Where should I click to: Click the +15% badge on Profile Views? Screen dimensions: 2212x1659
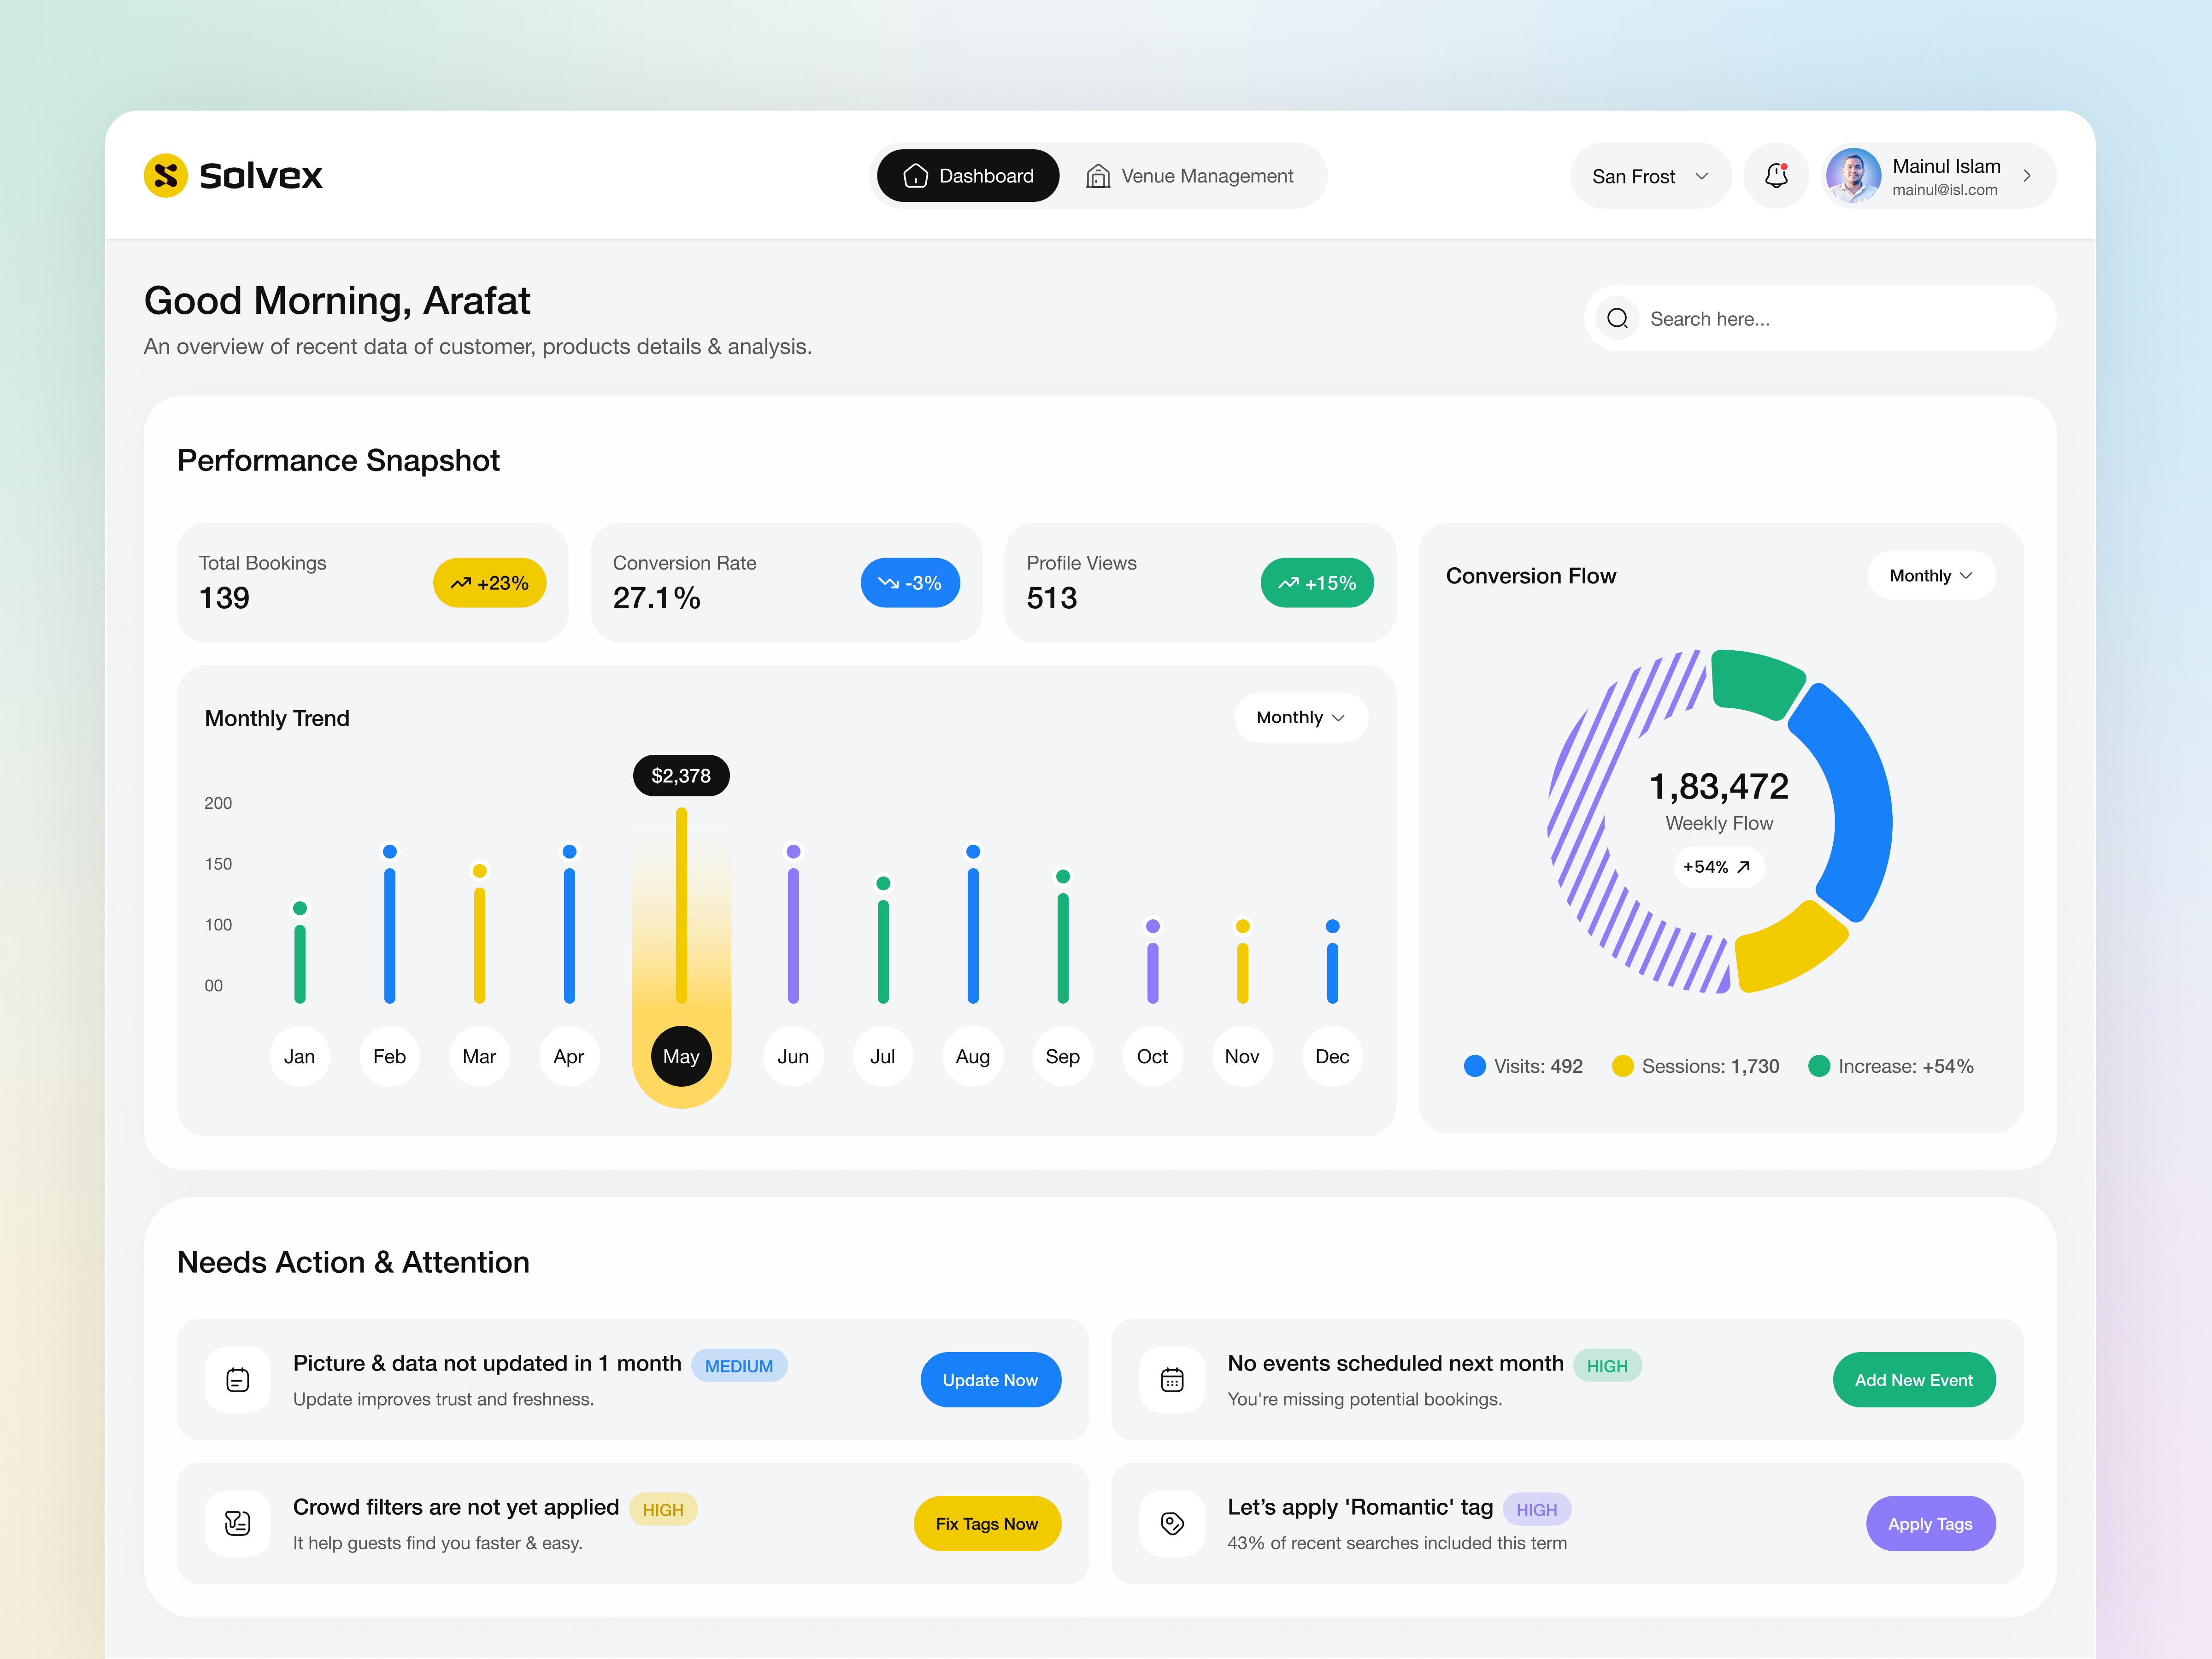(x=1317, y=582)
